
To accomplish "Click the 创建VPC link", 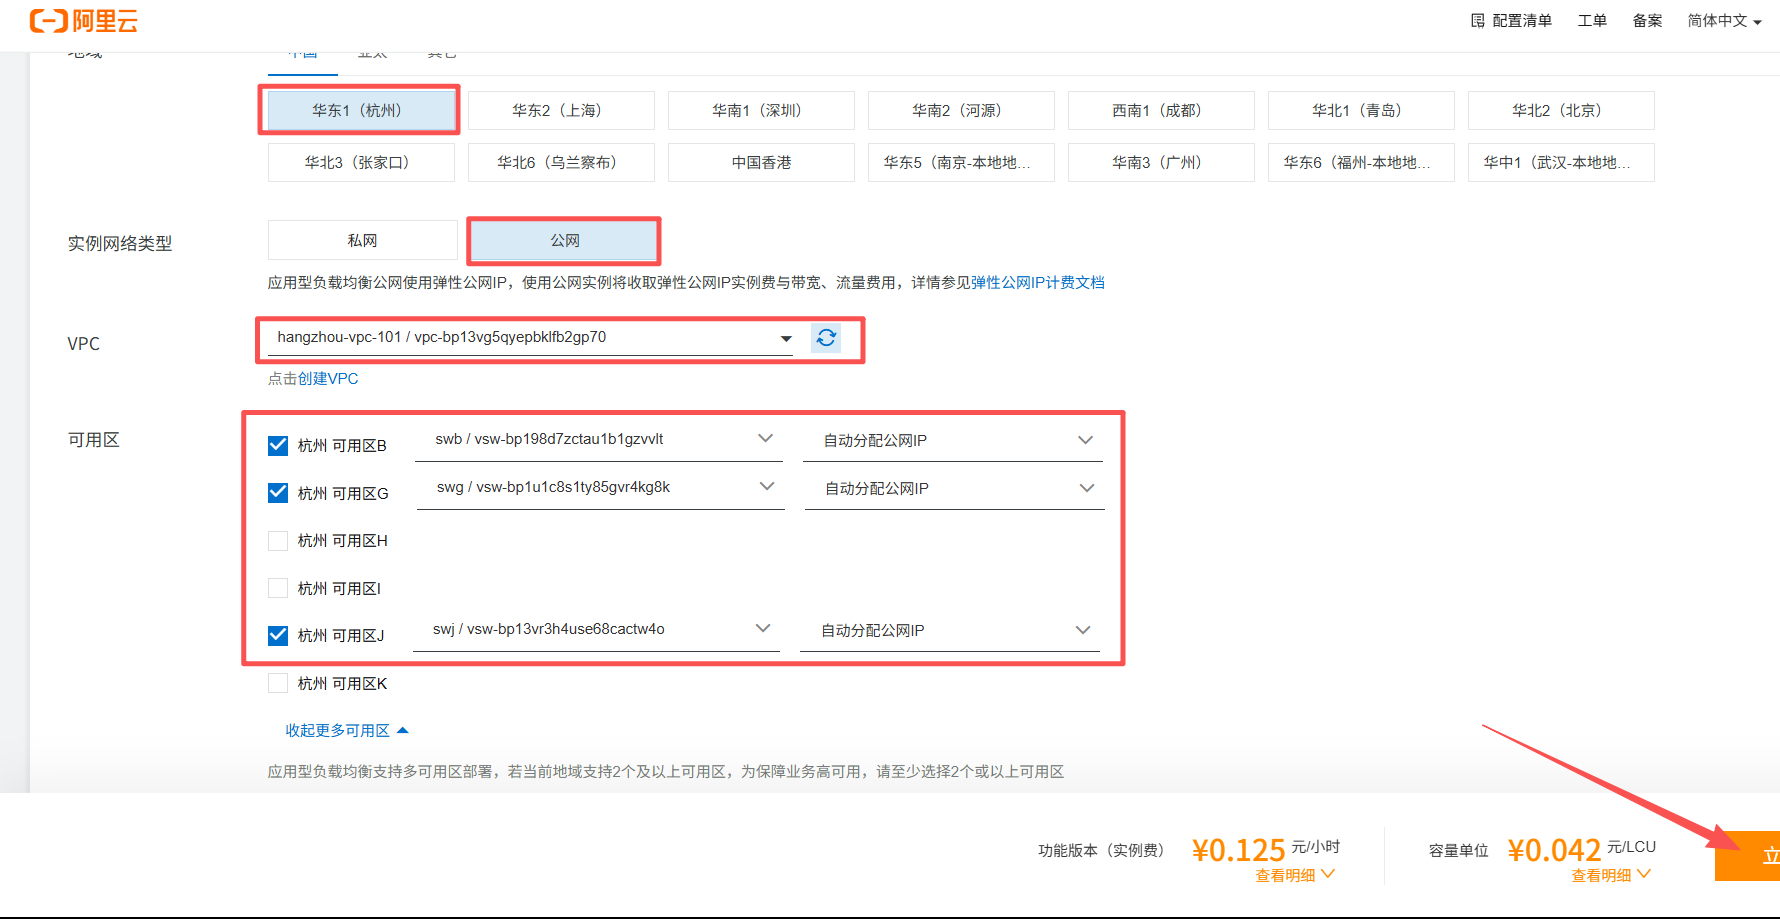I will [x=328, y=379].
